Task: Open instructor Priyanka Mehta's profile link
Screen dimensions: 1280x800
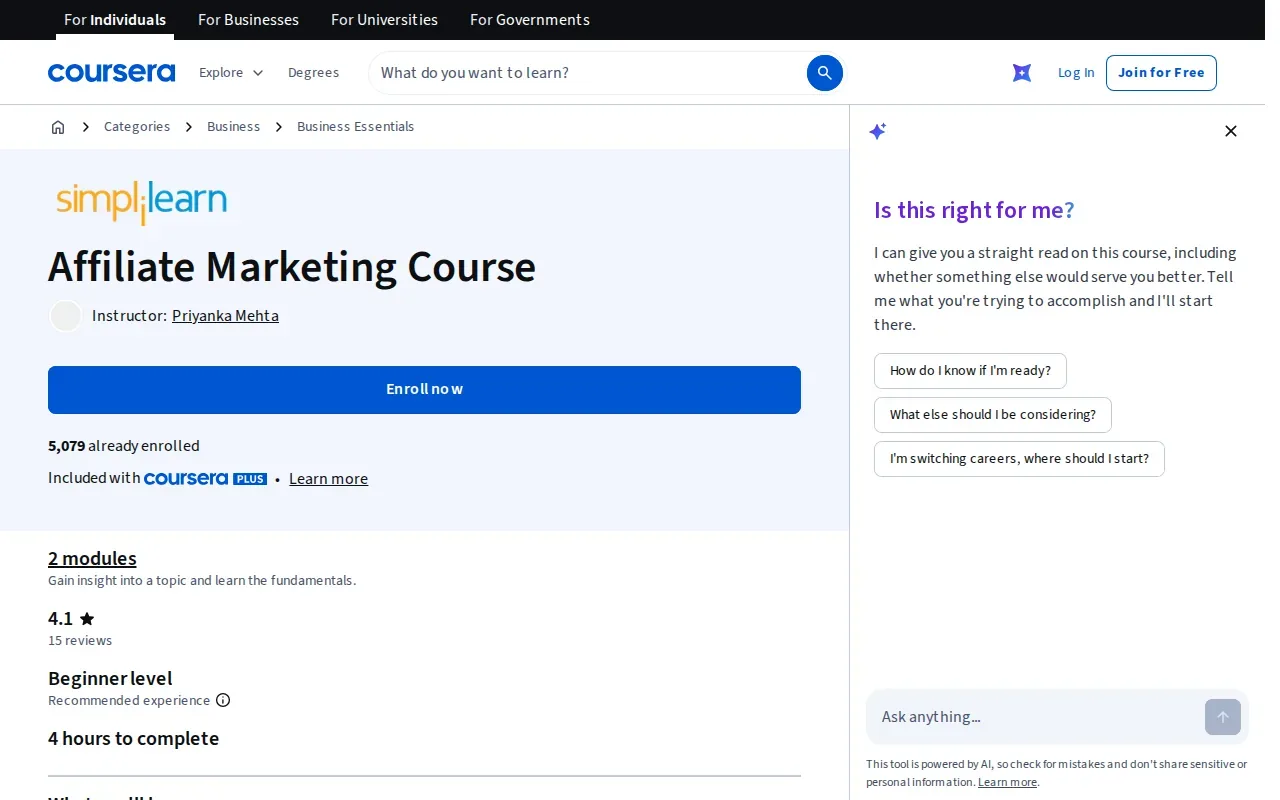Action: coord(225,316)
